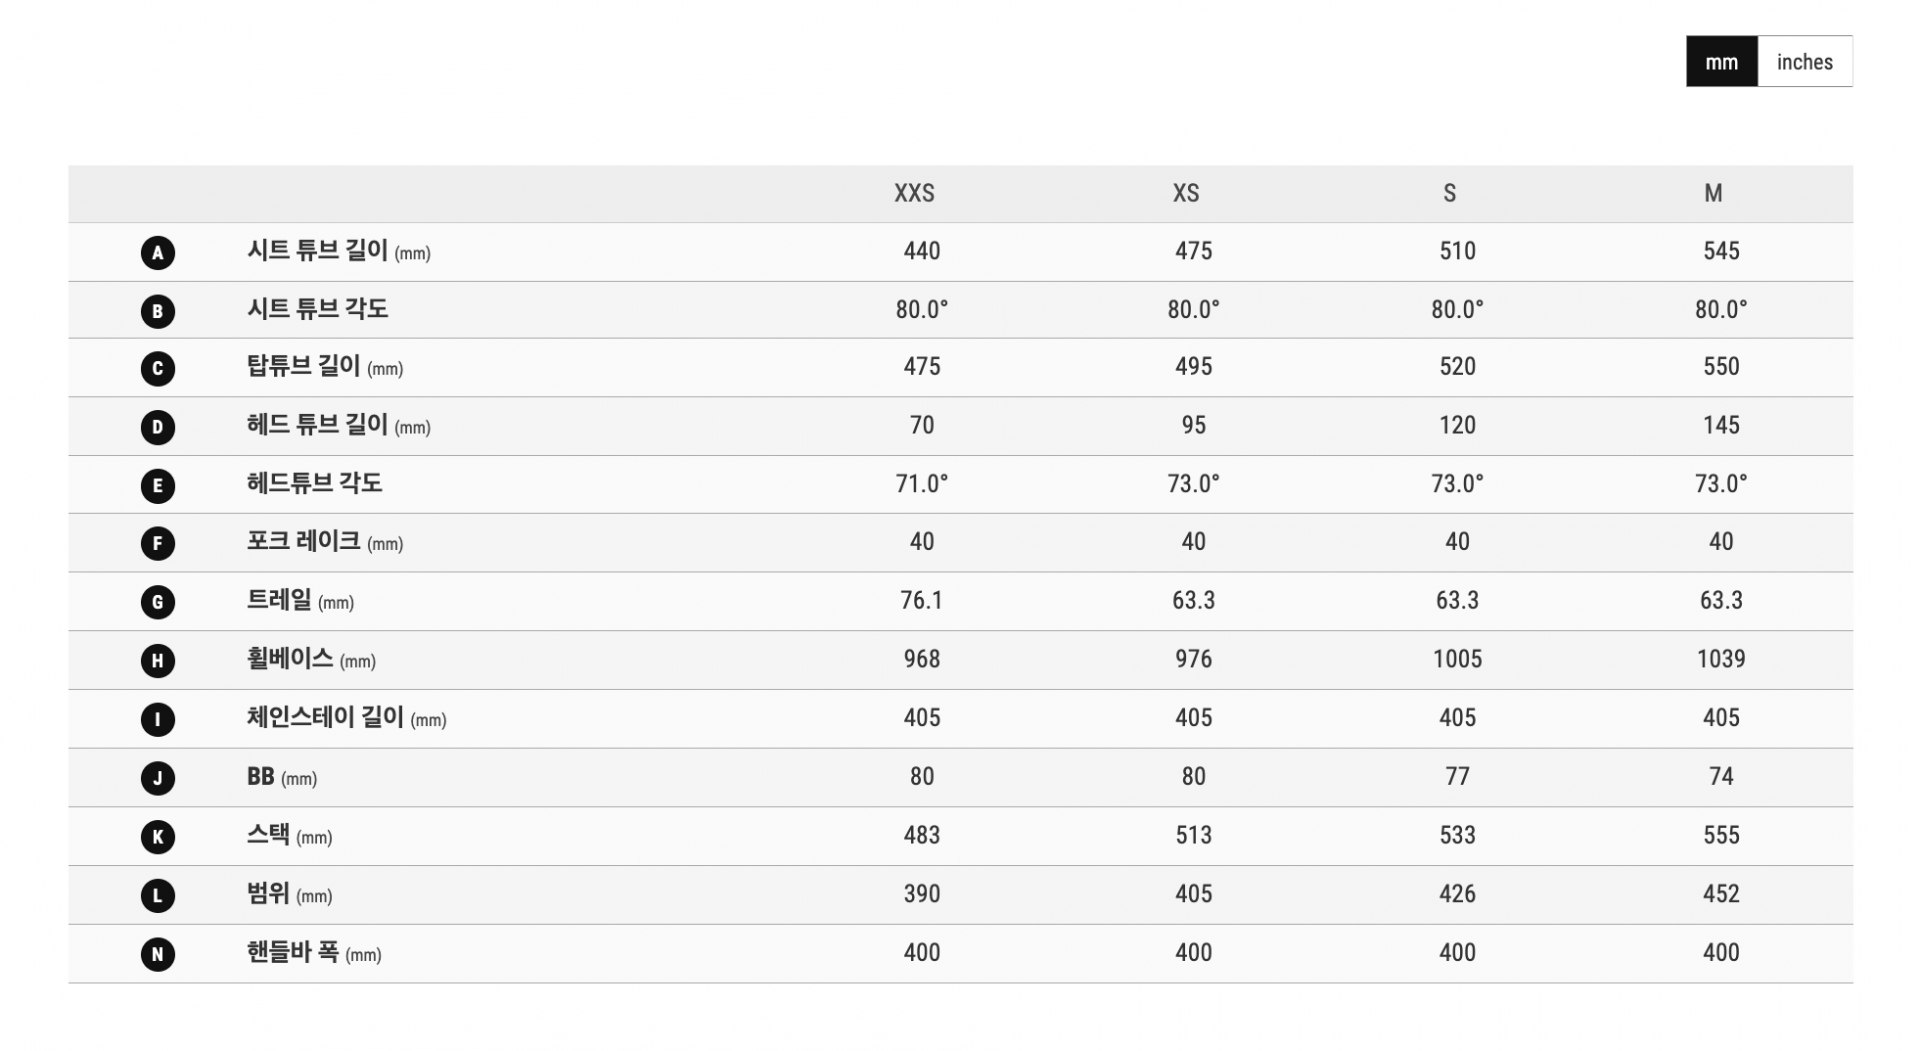Click the B seat tube angle icon
Screen dimensions: 1920x1051
click(x=157, y=311)
